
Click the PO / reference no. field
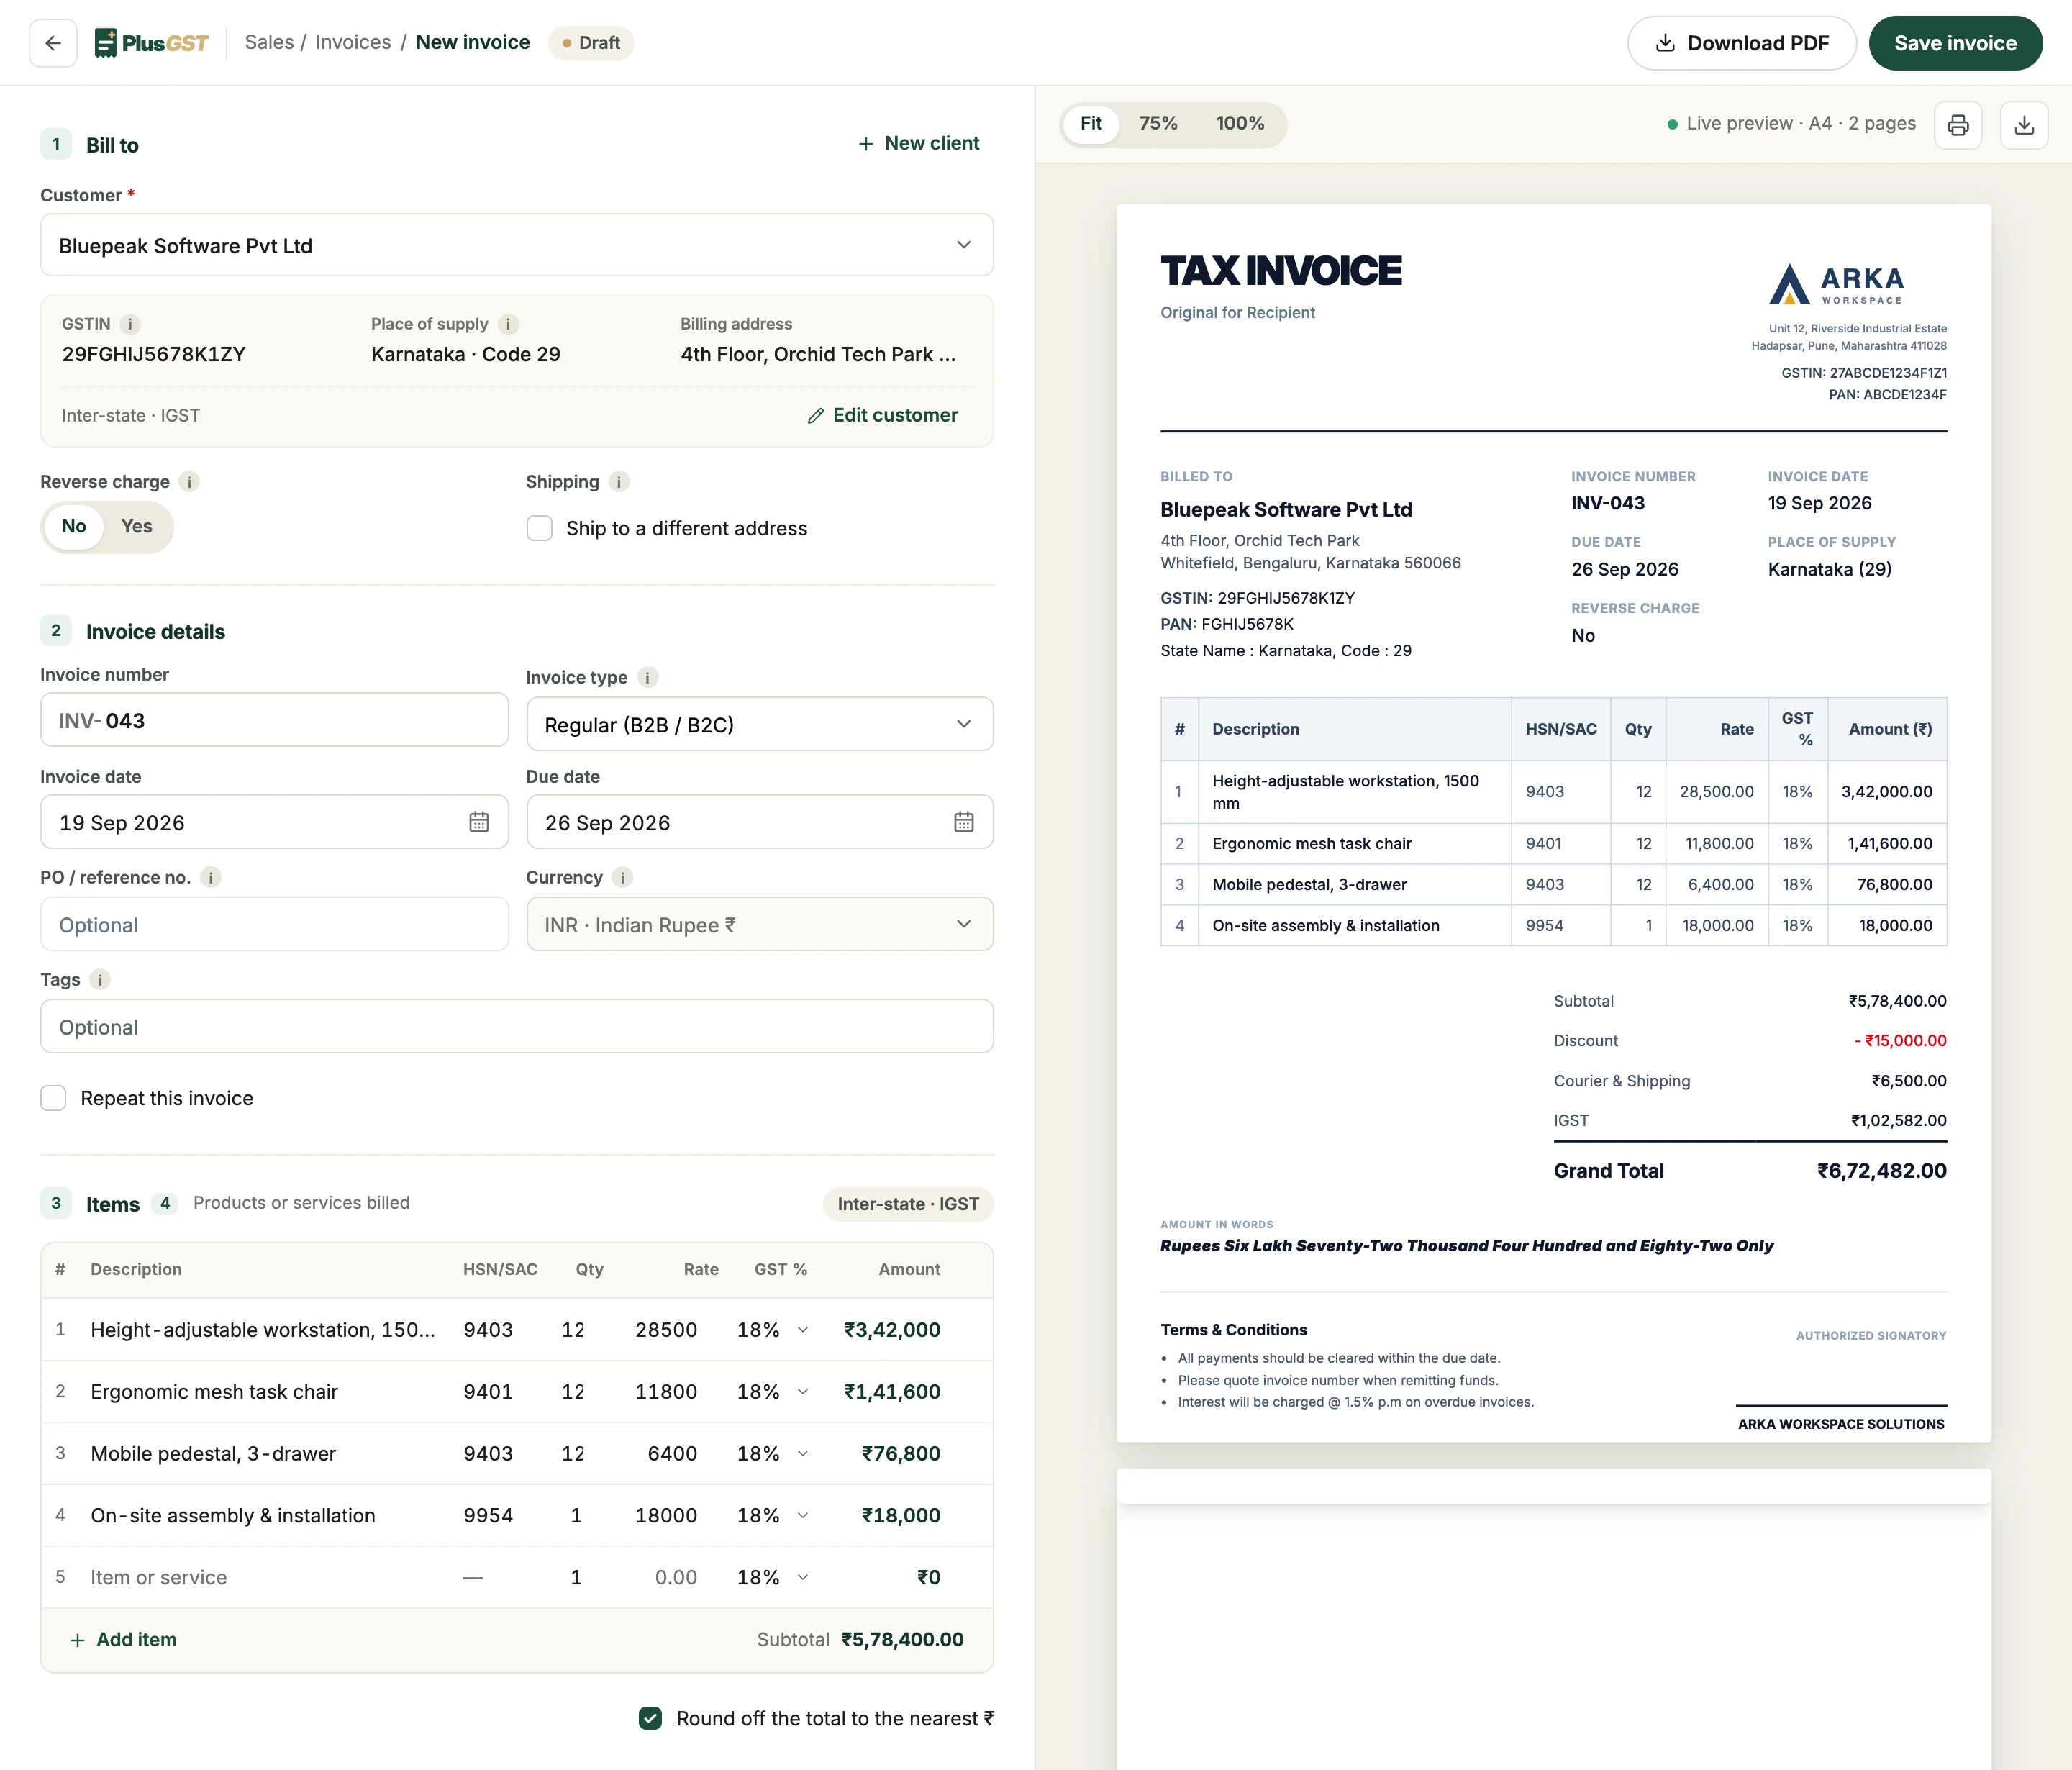point(274,924)
